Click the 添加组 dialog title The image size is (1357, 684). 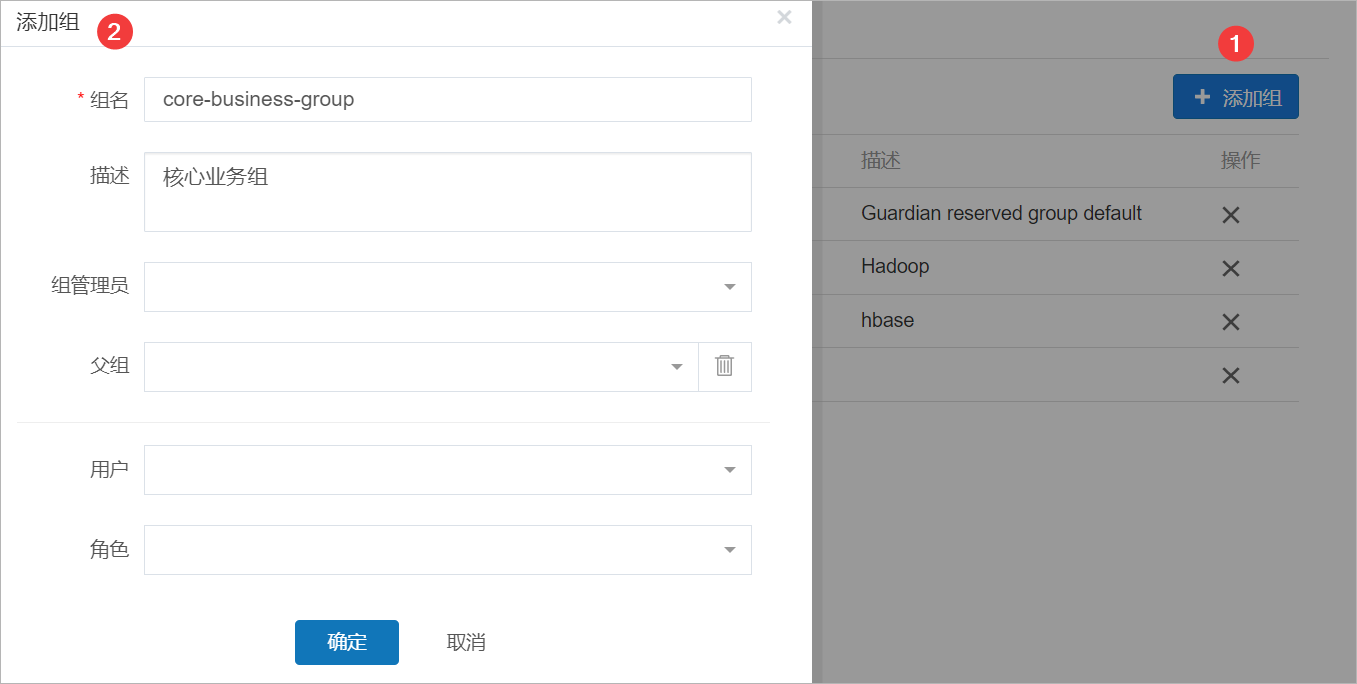click(x=48, y=23)
